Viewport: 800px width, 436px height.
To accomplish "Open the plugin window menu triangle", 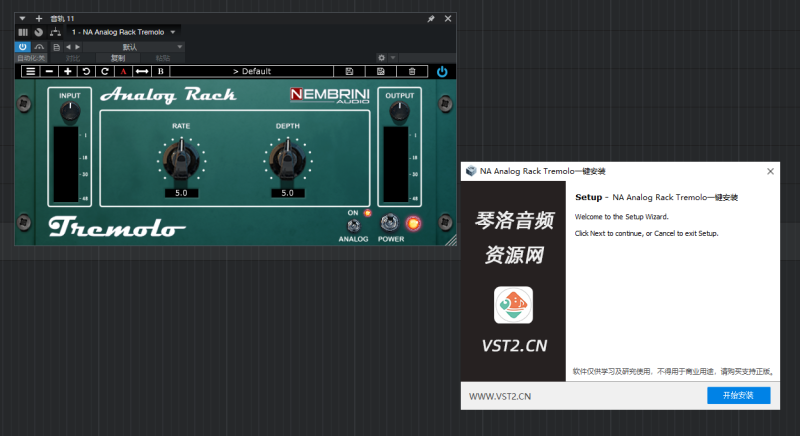I will coord(22,18).
